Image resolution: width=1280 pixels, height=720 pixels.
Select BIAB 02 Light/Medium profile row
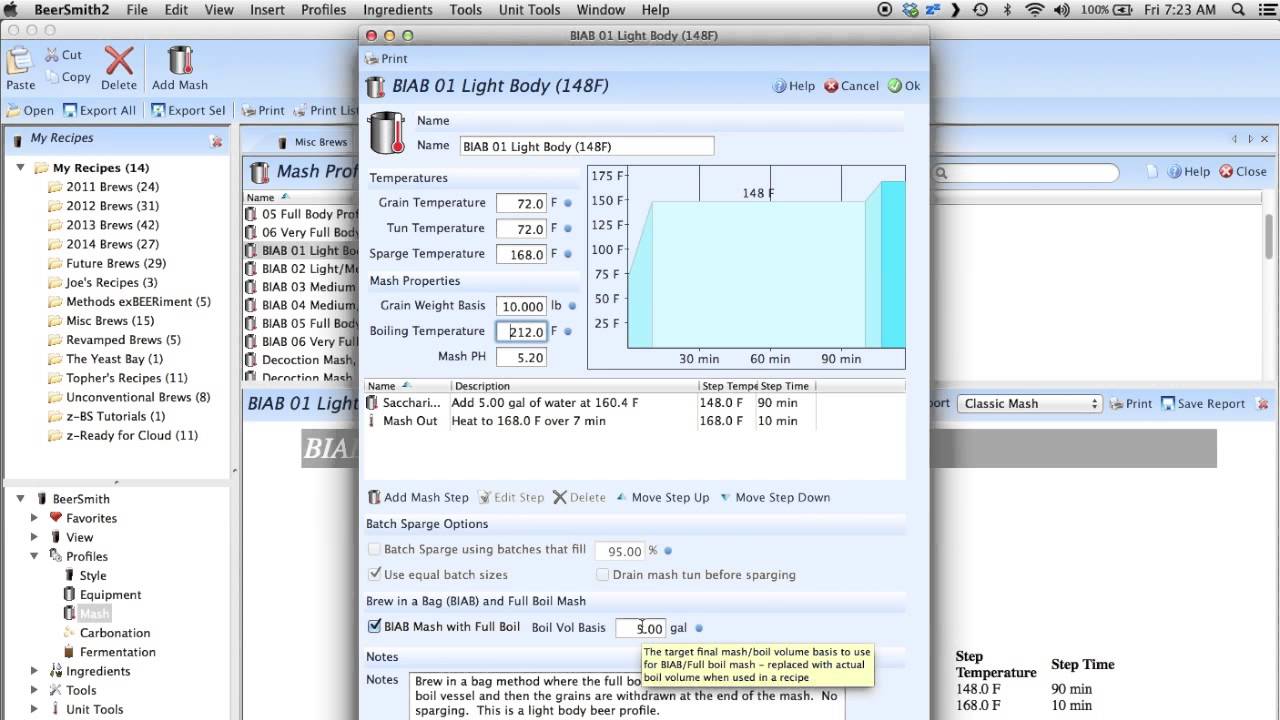coord(300,269)
